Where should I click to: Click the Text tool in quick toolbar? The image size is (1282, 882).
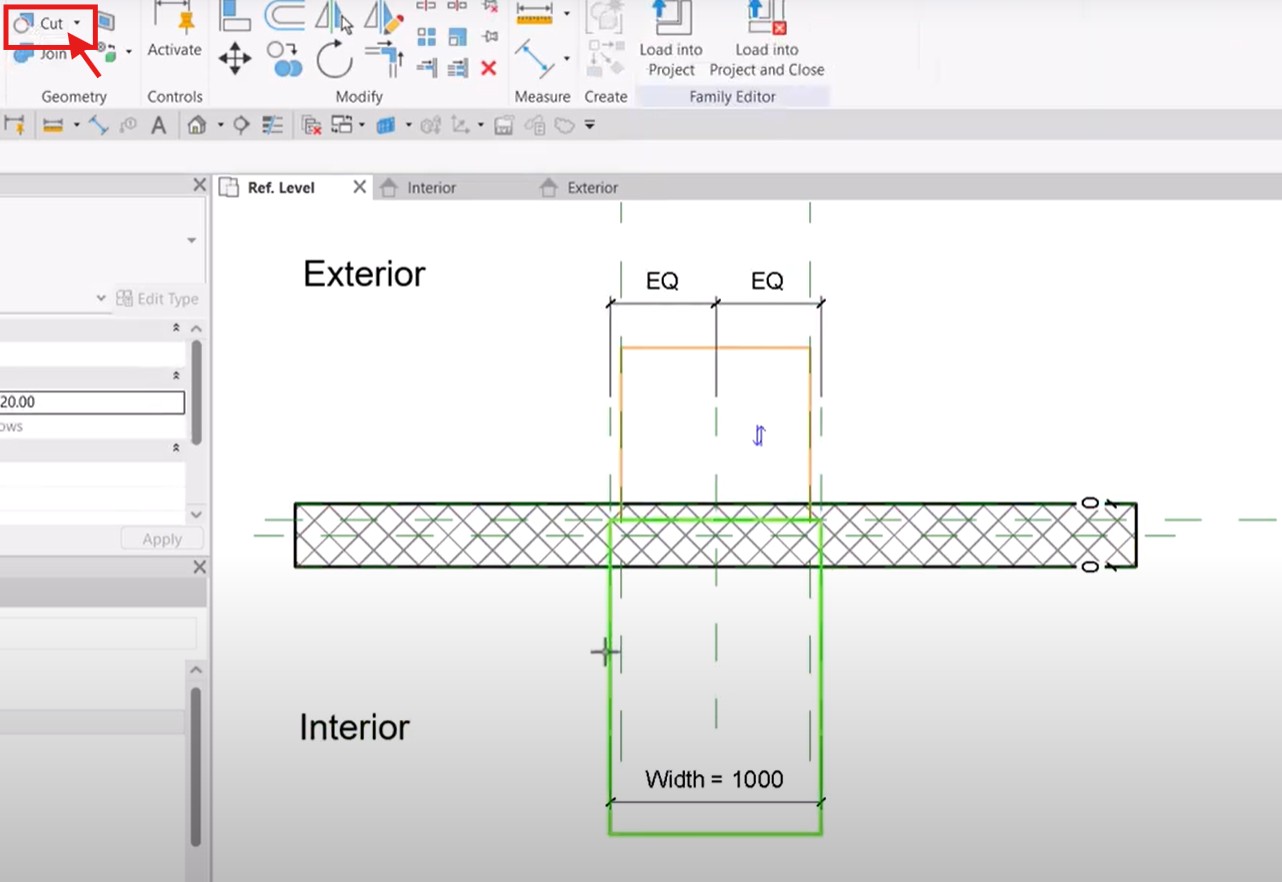[158, 125]
